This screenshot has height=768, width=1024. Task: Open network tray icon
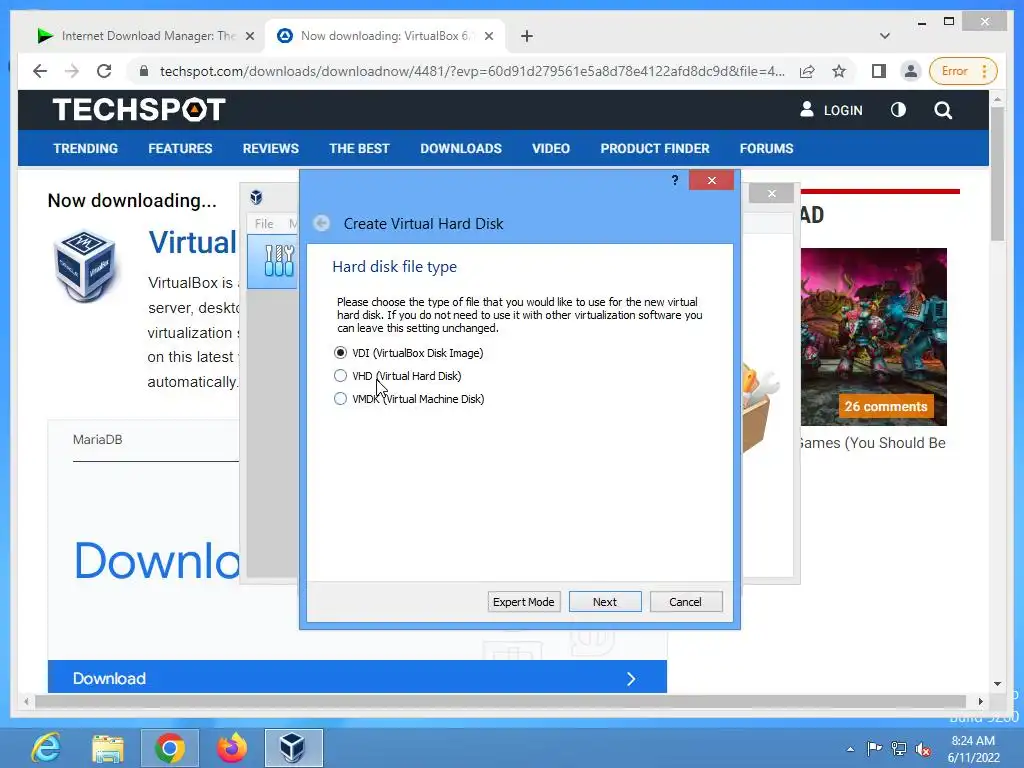899,748
